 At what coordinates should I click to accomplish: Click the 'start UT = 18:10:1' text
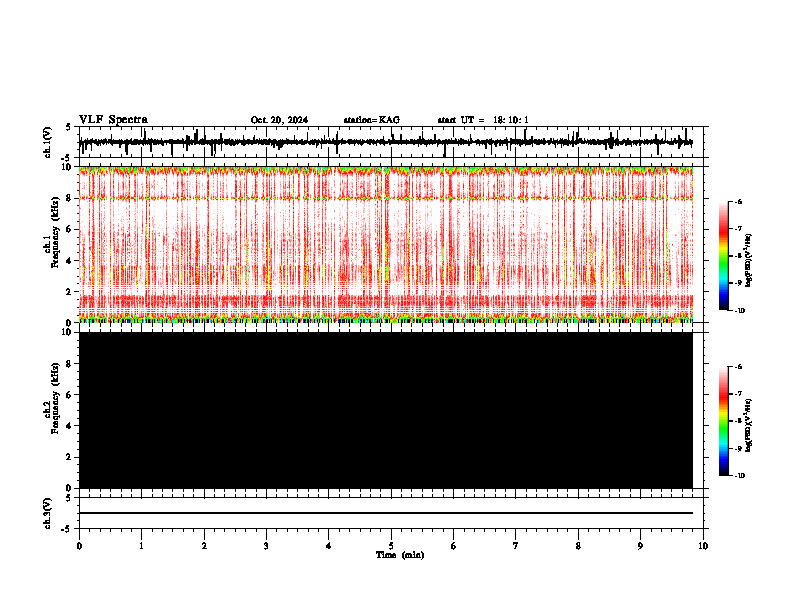[483, 120]
